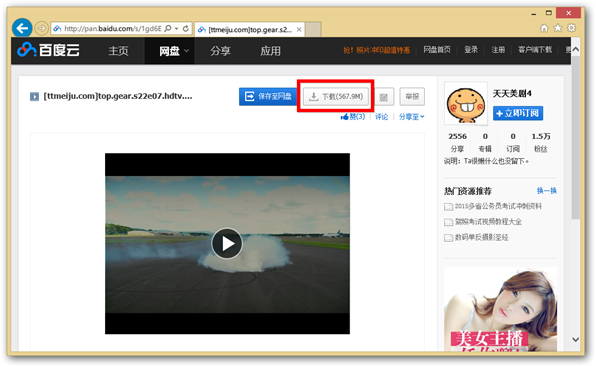Click the 下载(567.9M) download button
The height and width of the screenshot is (367, 596).
(336, 96)
